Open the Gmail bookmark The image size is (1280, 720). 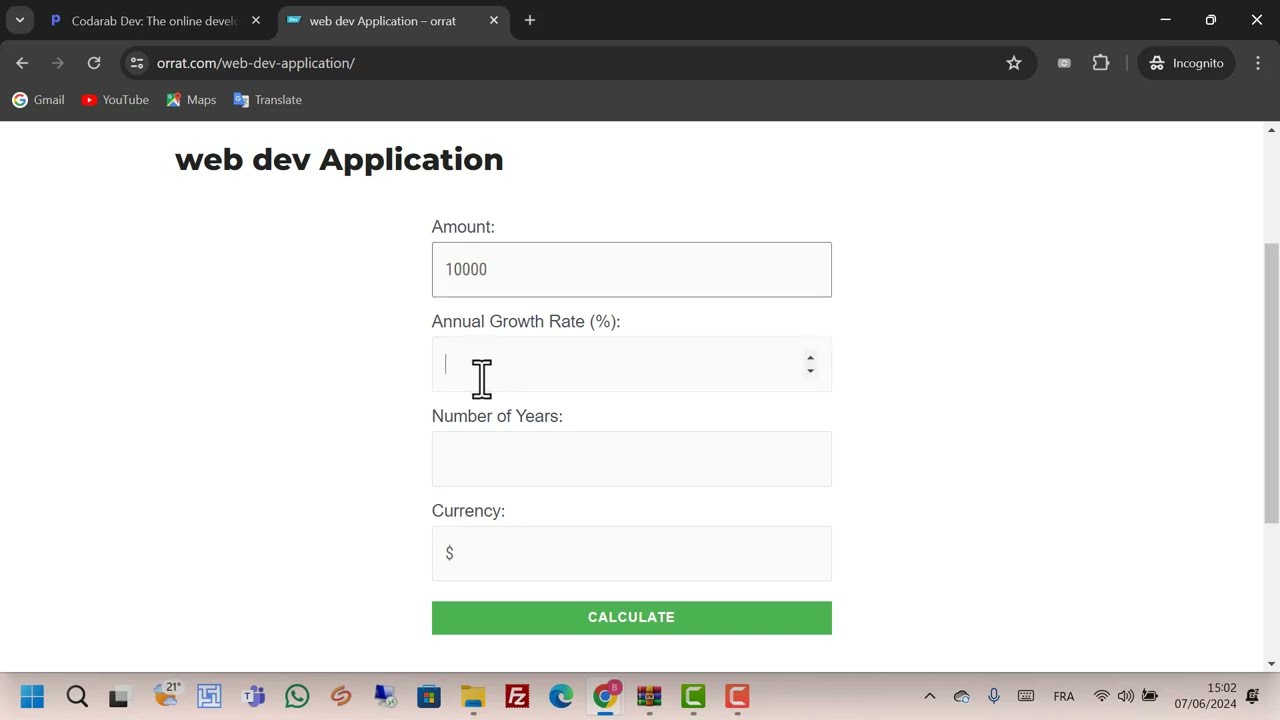click(38, 100)
